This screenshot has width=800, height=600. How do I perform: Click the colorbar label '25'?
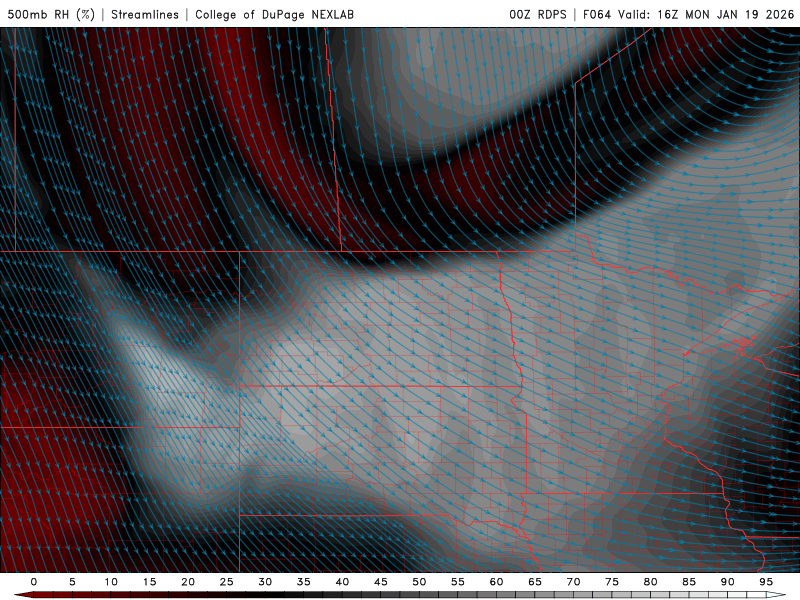227,582
